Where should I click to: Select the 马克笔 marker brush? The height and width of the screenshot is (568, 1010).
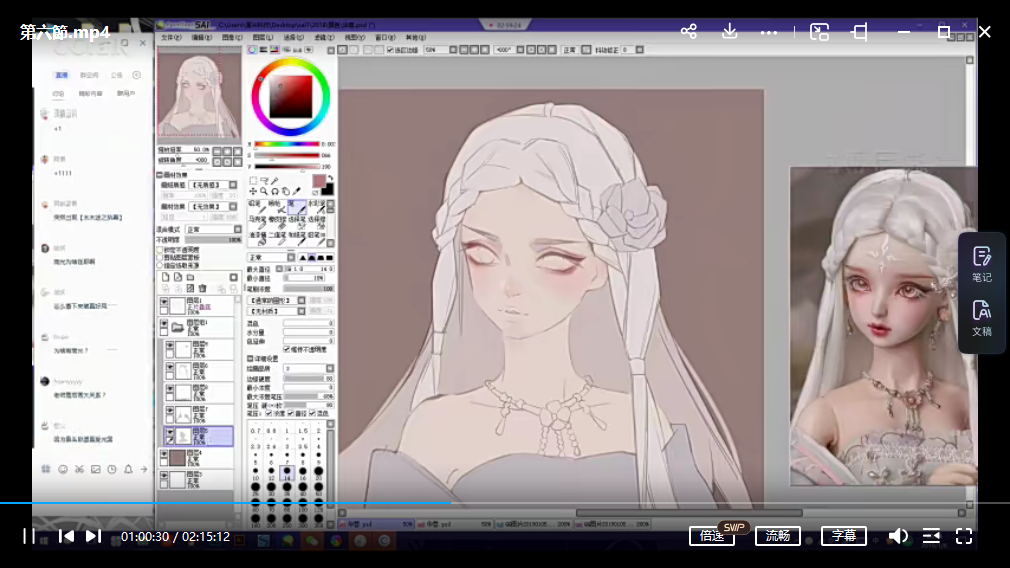258,223
